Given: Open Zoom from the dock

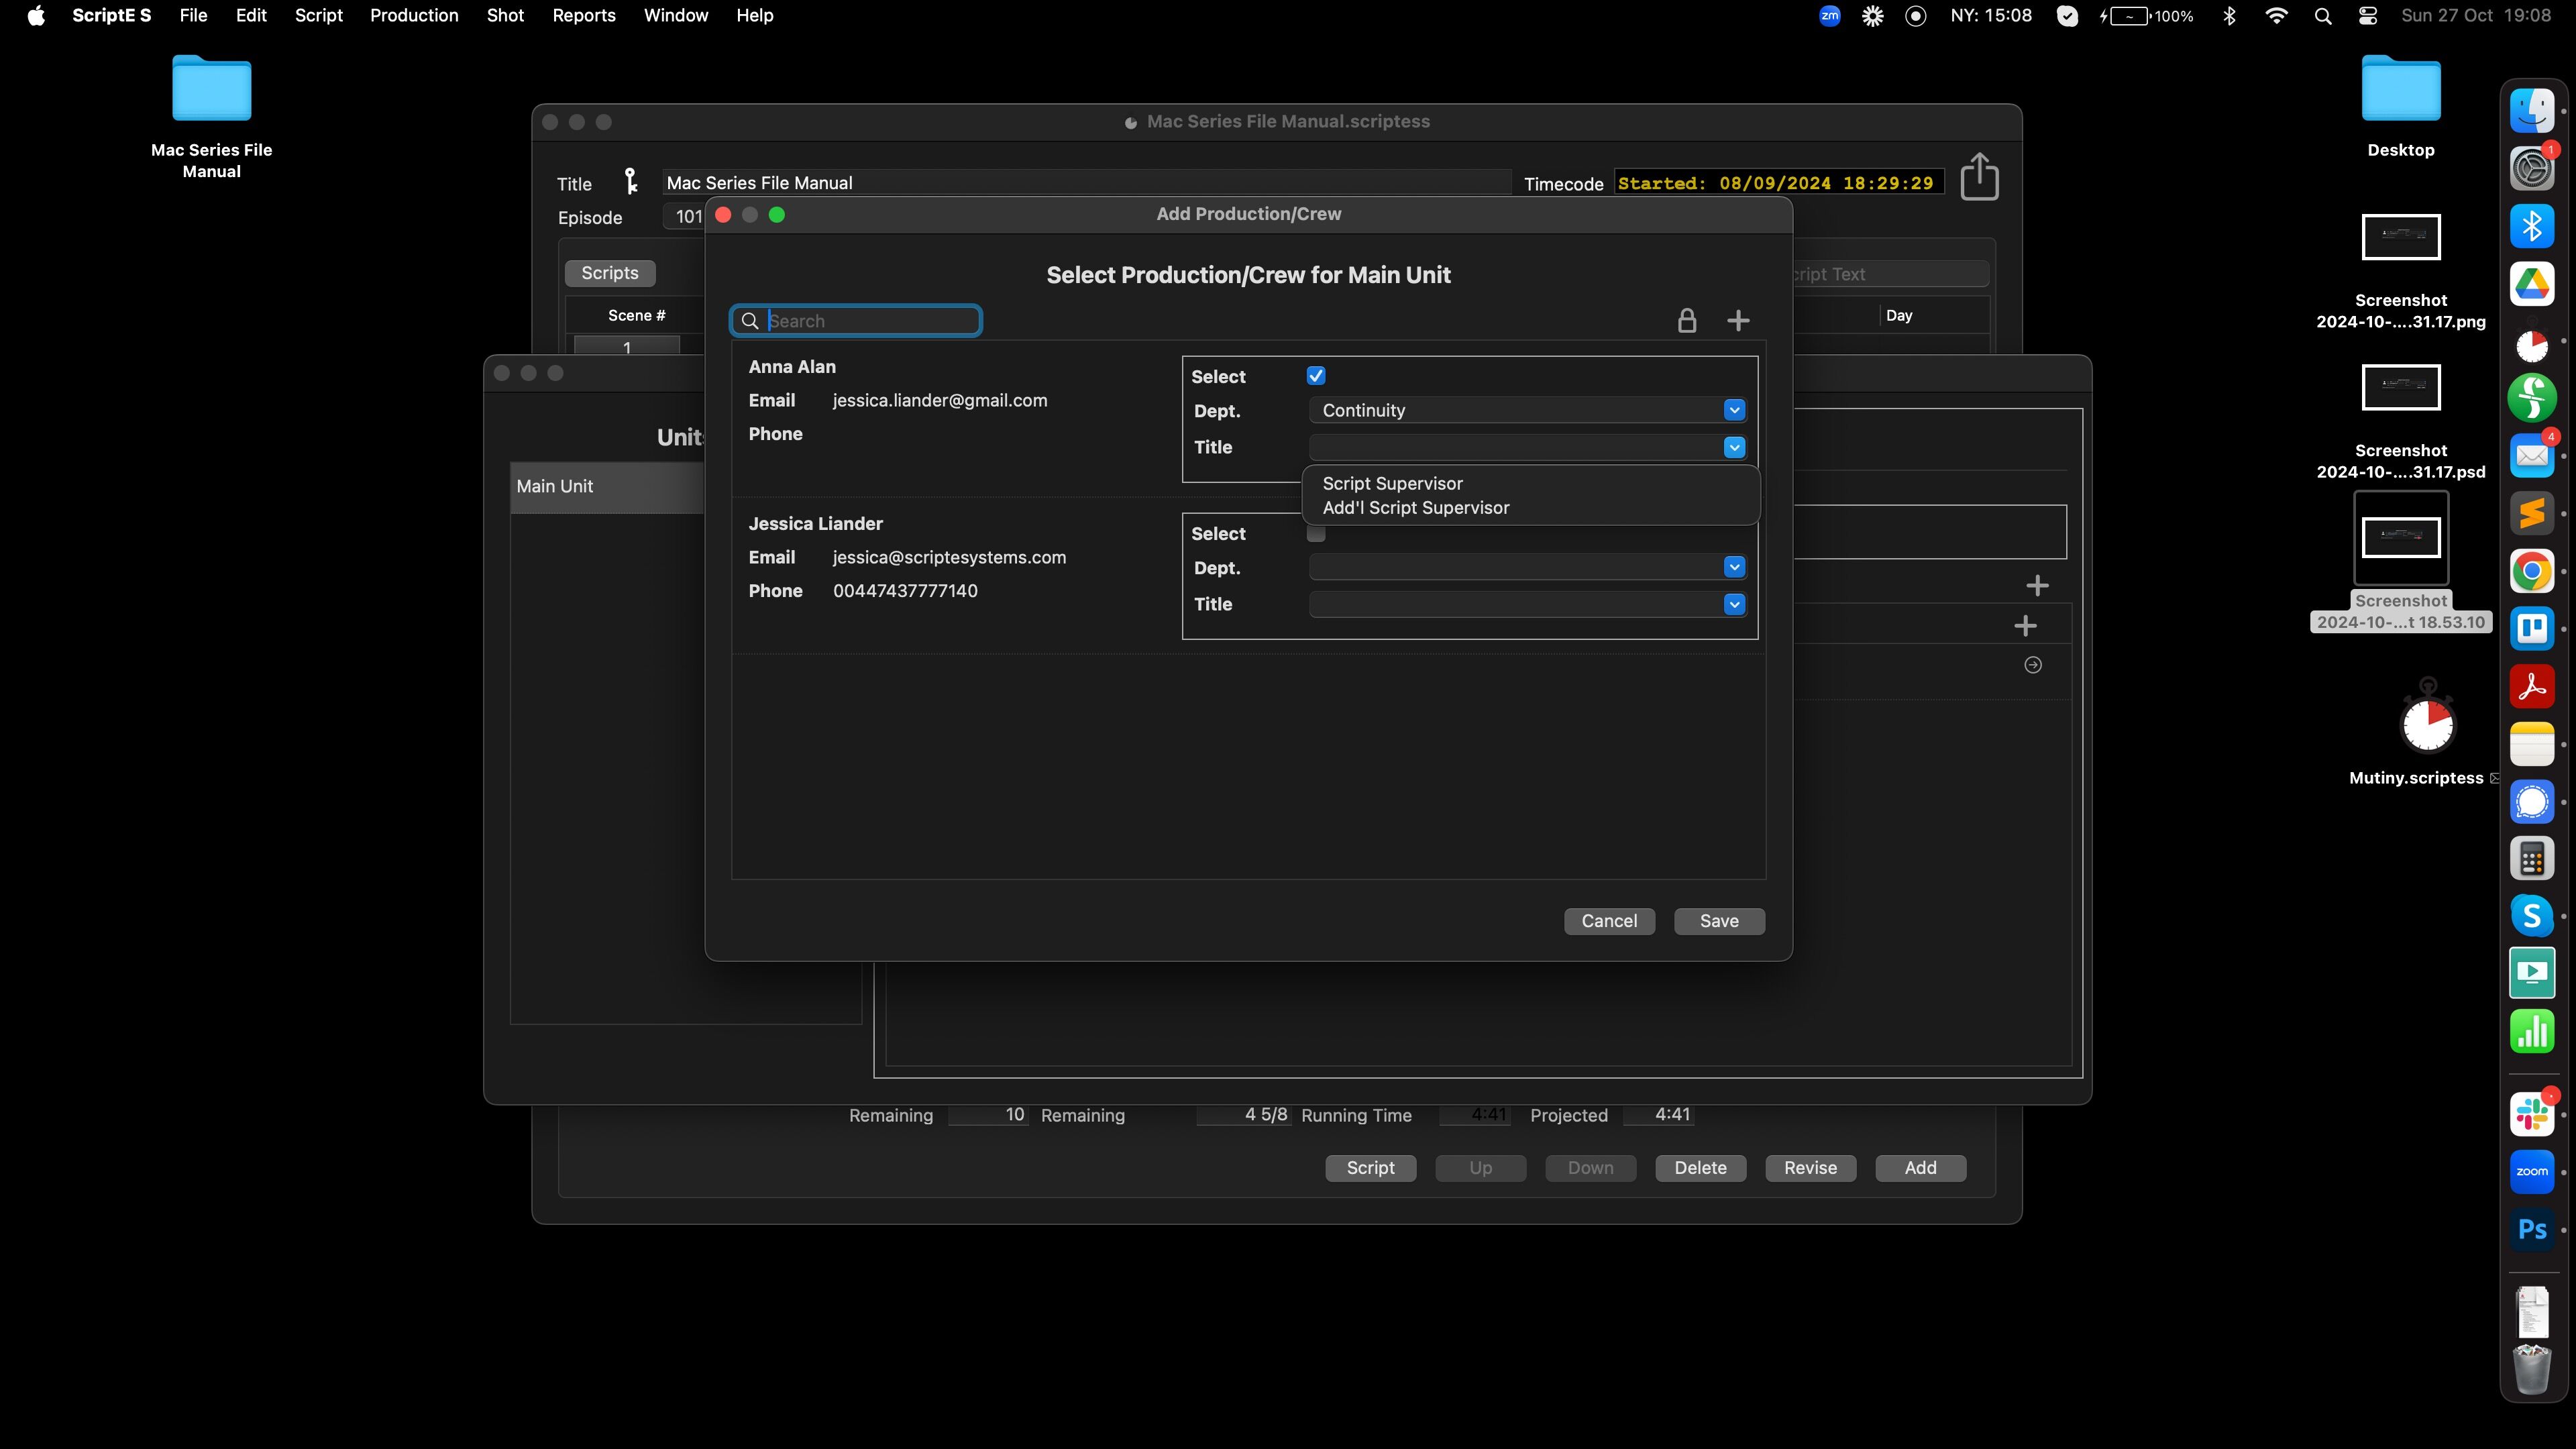Looking at the screenshot, I should tap(2531, 1172).
